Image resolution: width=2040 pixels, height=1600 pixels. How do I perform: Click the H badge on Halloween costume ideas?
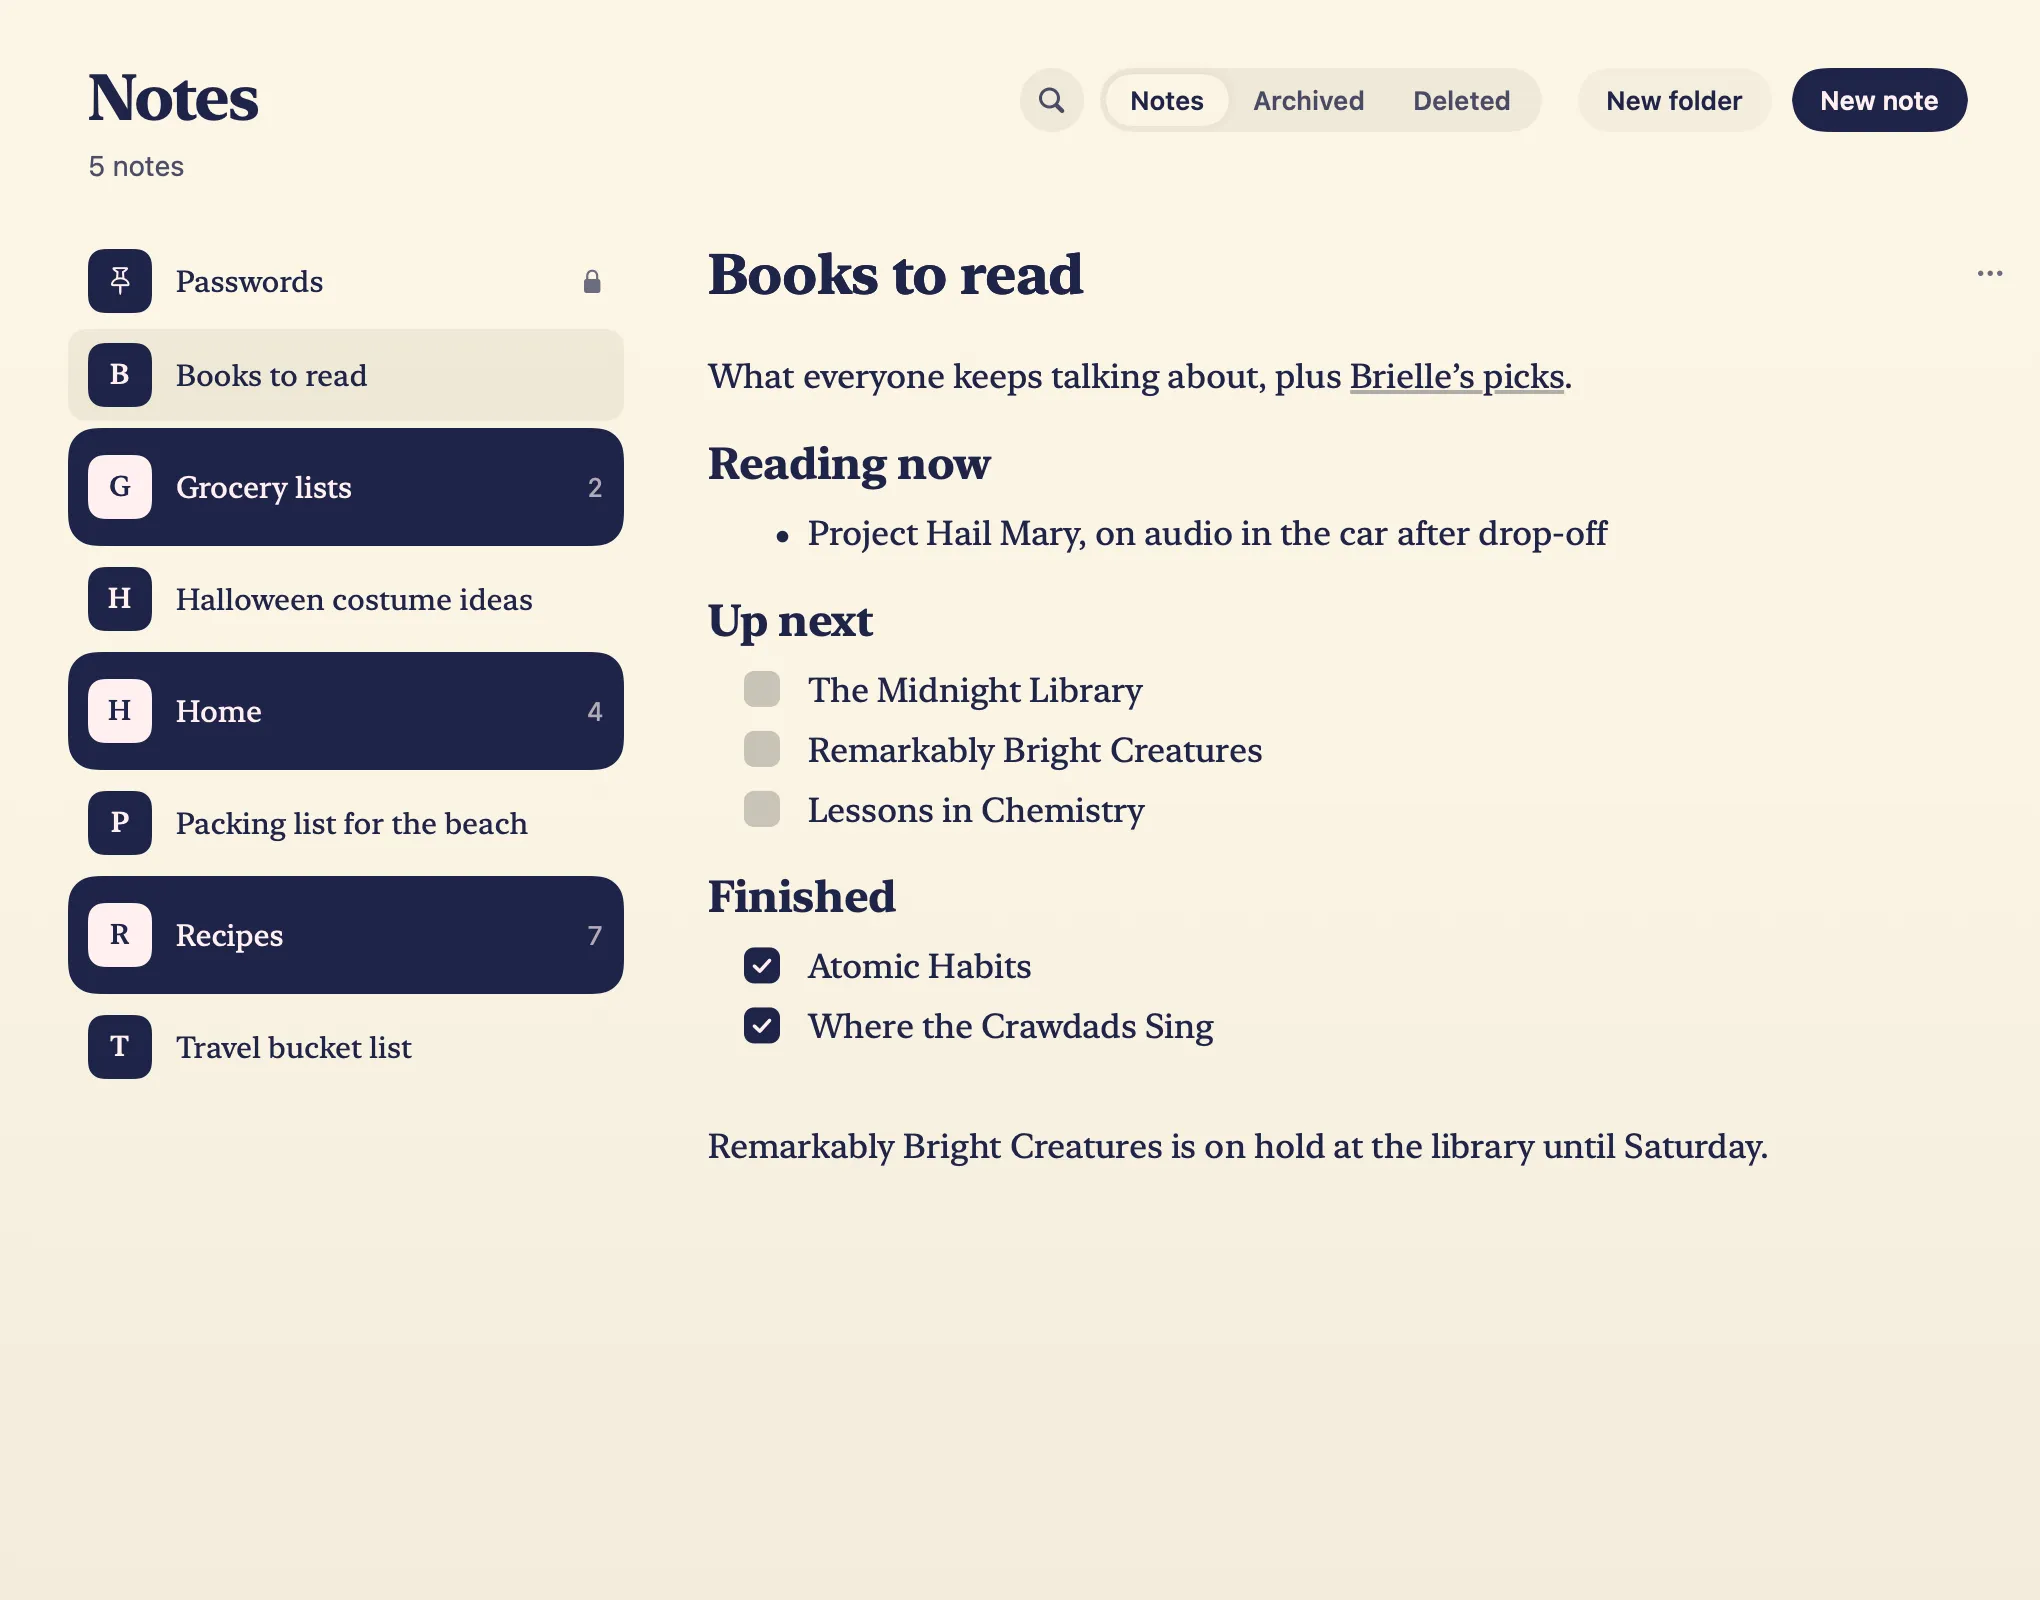coord(120,599)
